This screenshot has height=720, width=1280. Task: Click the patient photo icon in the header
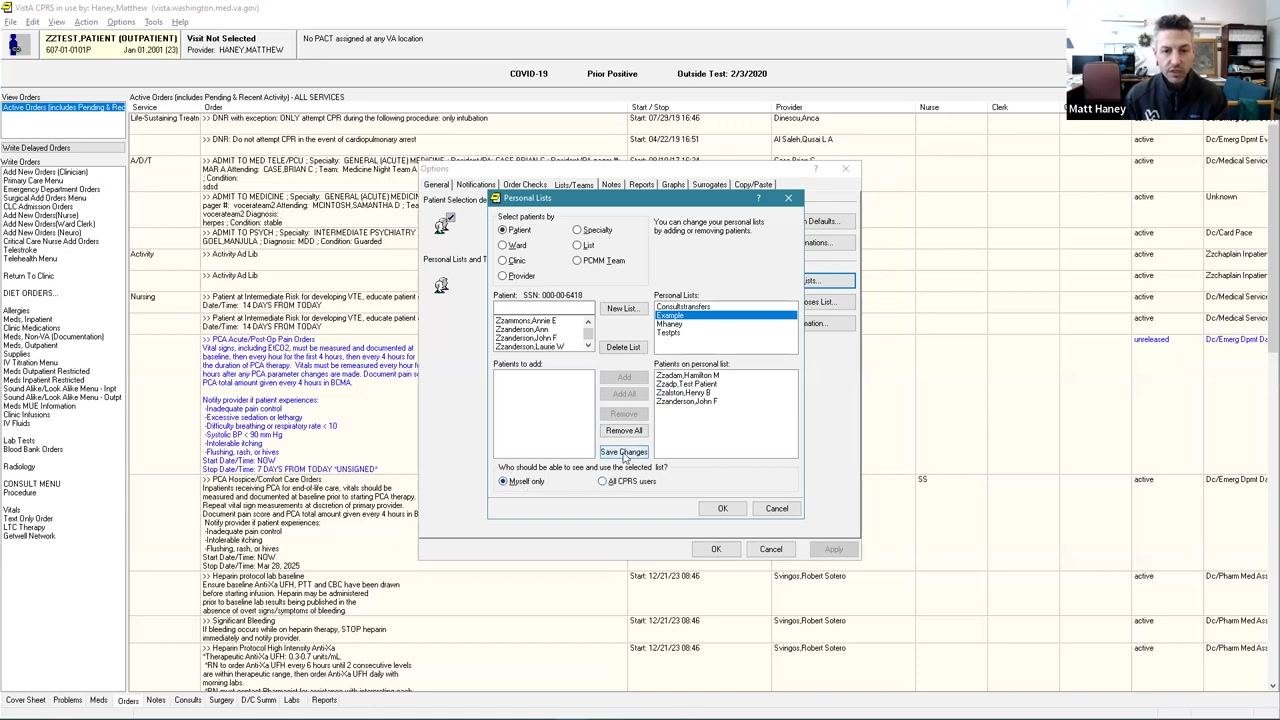(x=18, y=44)
